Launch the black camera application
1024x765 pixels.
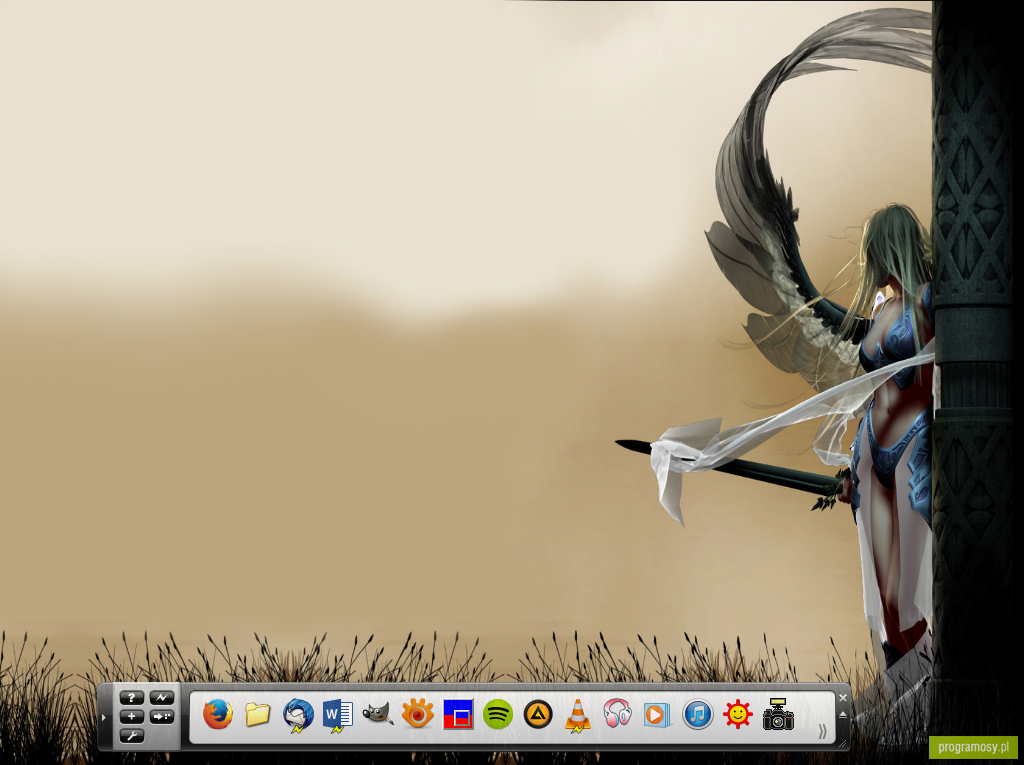[x=778, y=713]
